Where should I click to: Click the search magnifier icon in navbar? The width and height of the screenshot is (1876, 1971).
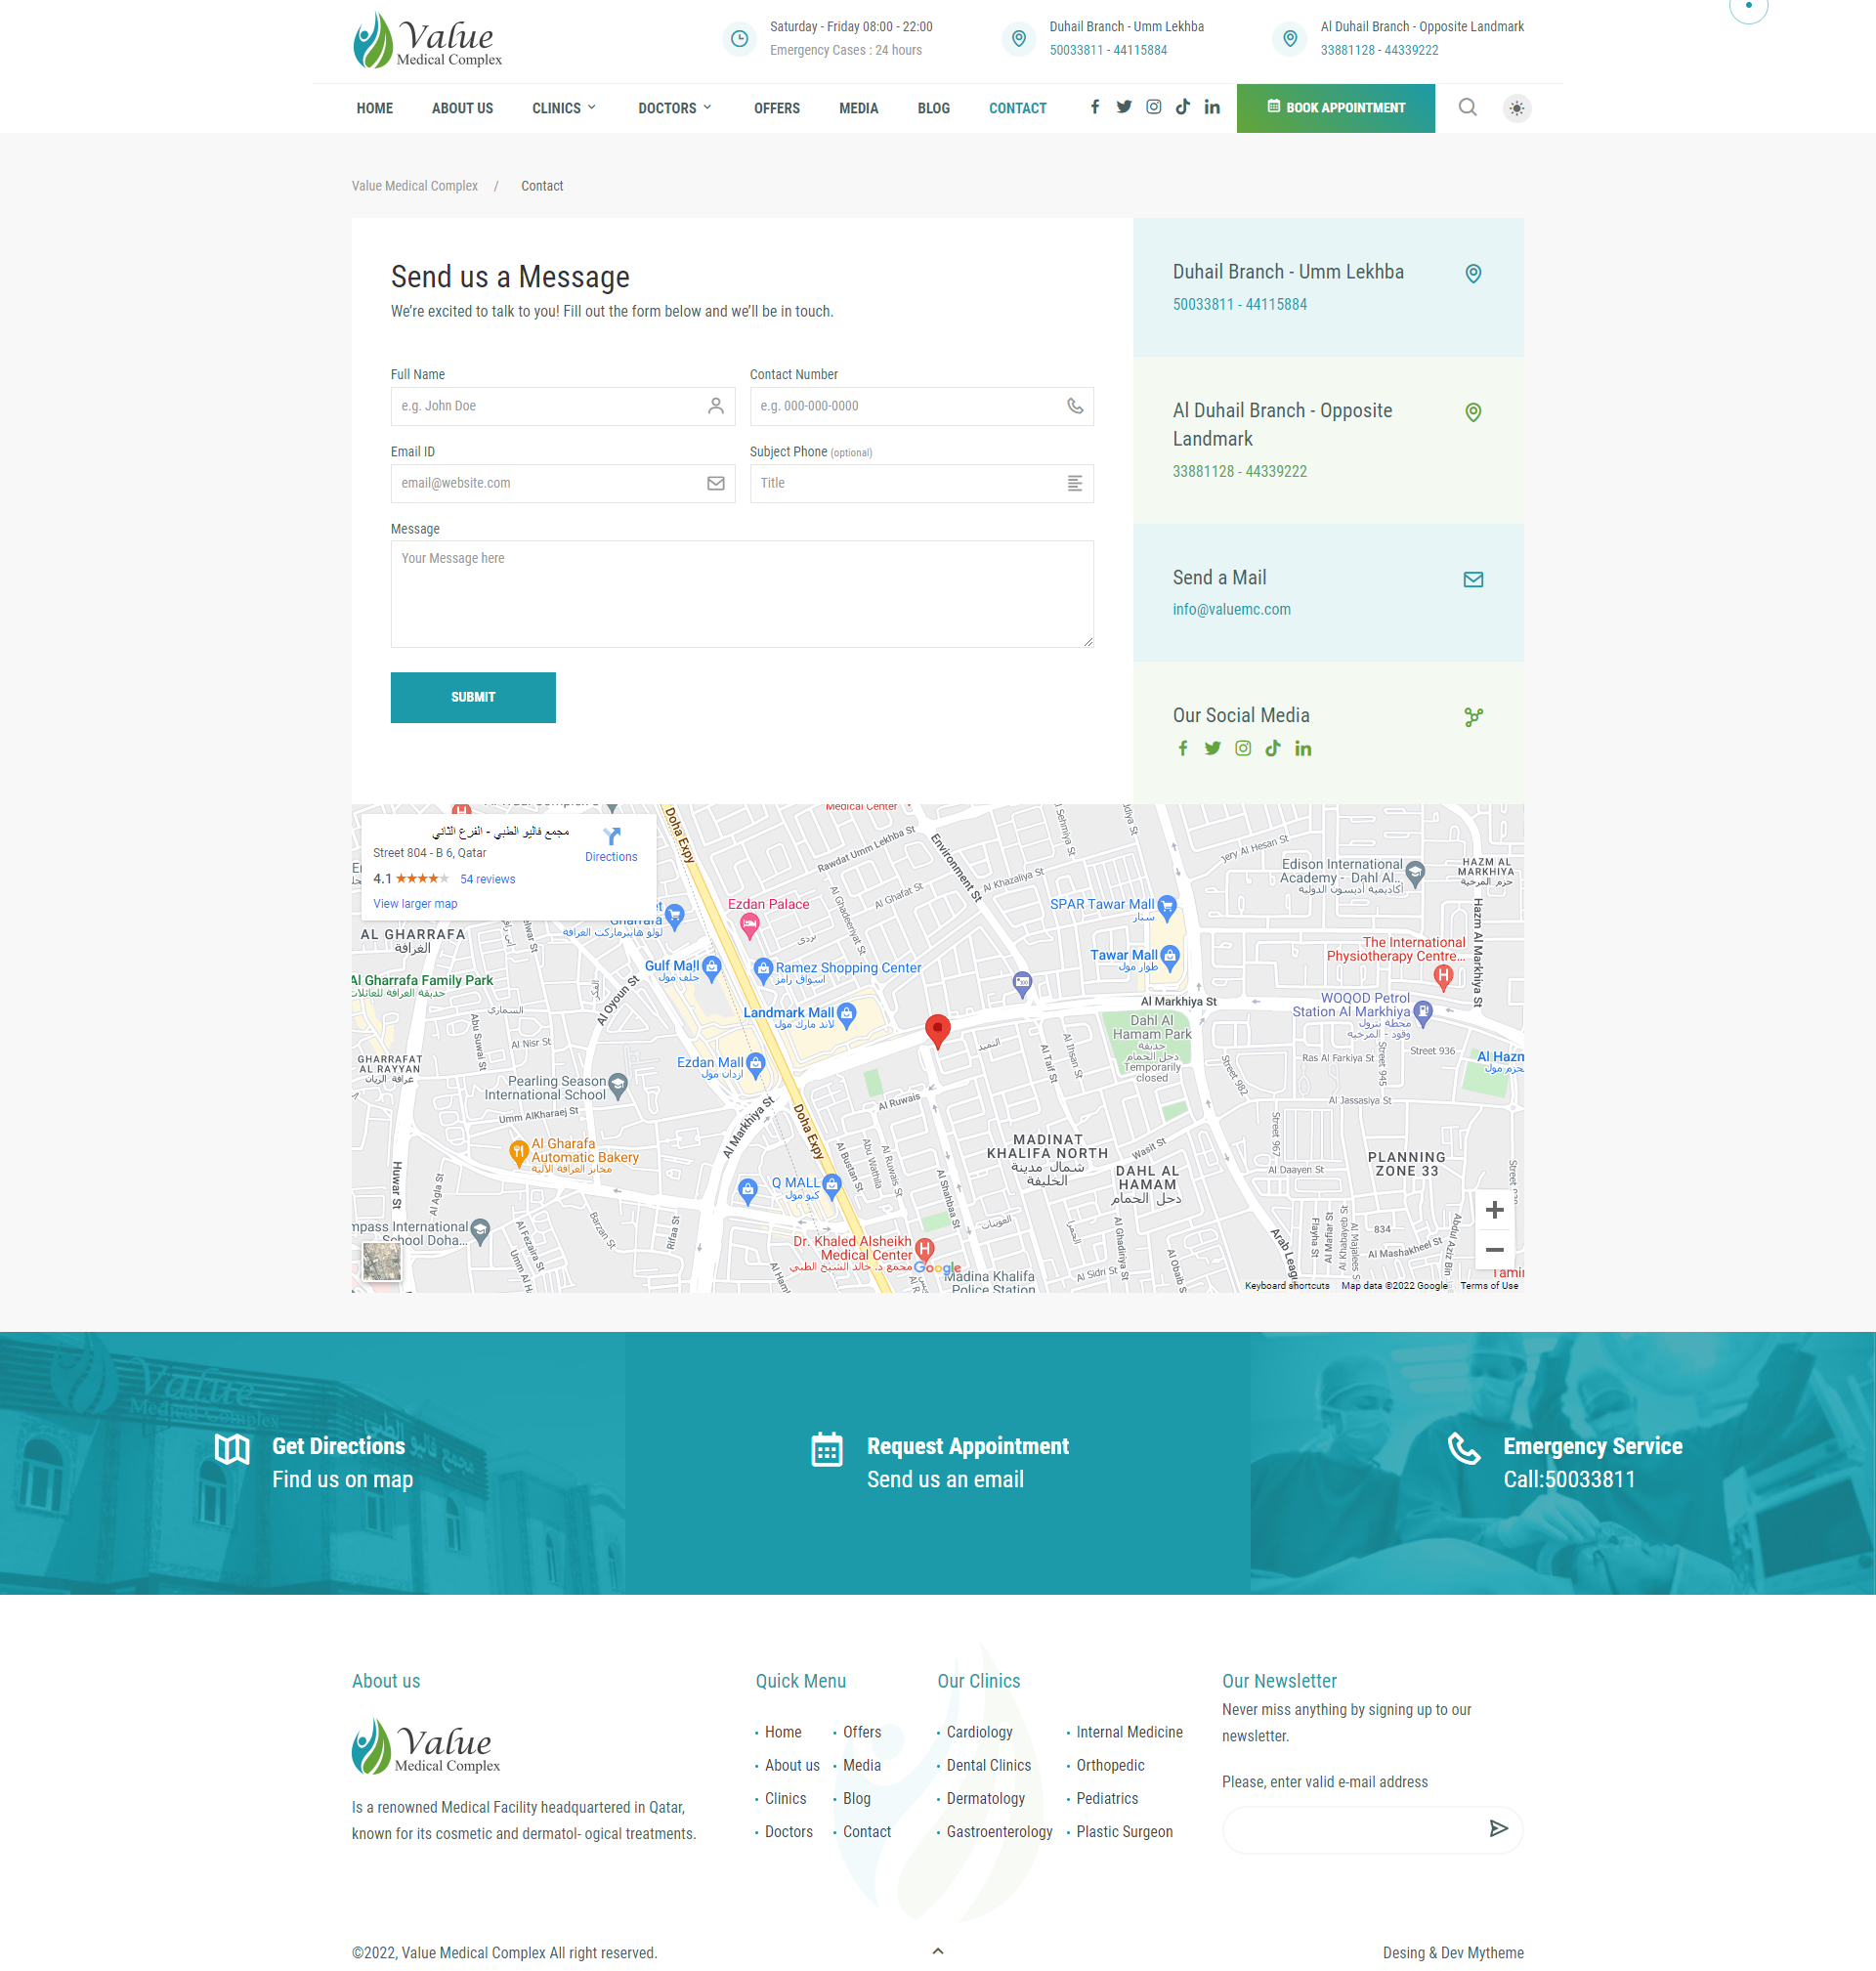click(x=1466, y=108)
